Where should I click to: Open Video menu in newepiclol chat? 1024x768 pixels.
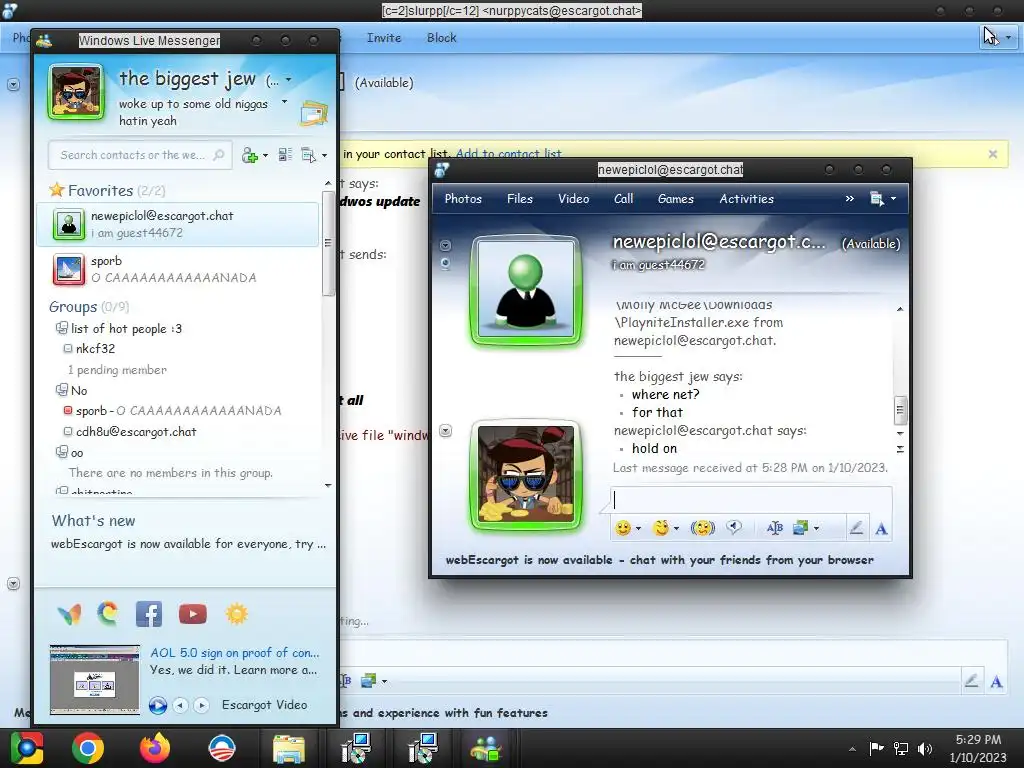[573, 199]
